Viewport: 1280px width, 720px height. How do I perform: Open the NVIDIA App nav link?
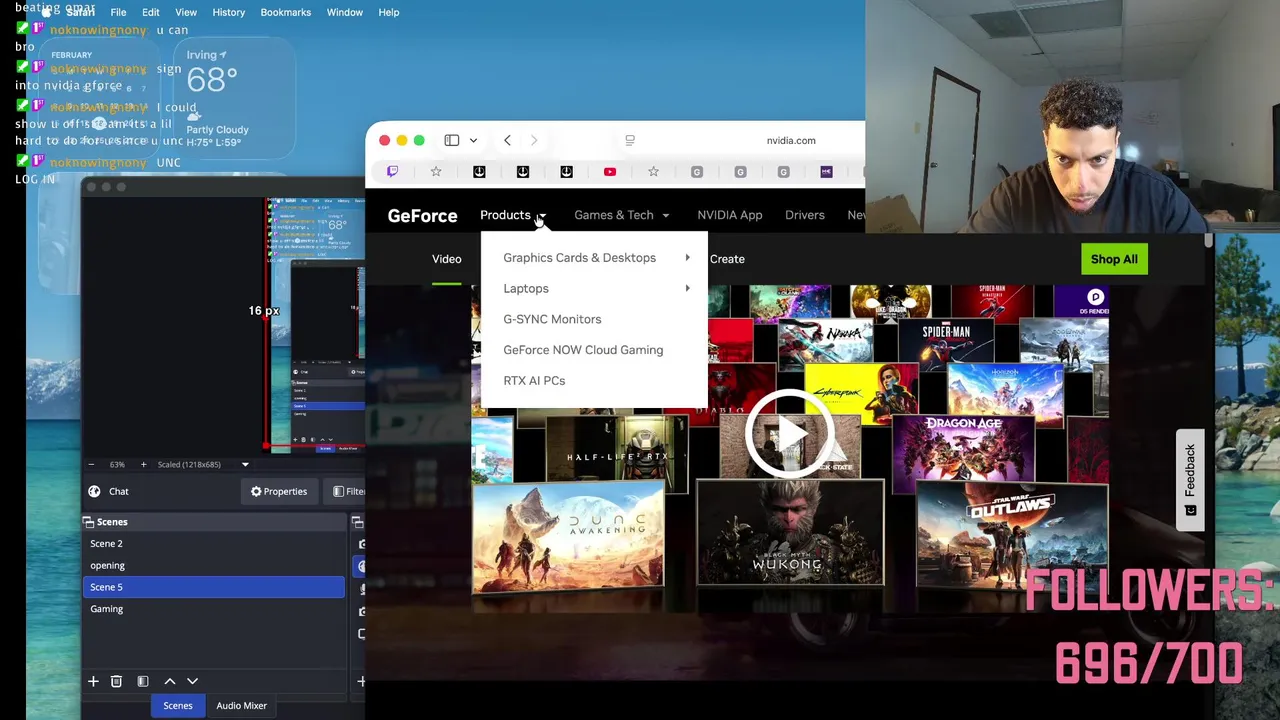[x=730, y=215]
